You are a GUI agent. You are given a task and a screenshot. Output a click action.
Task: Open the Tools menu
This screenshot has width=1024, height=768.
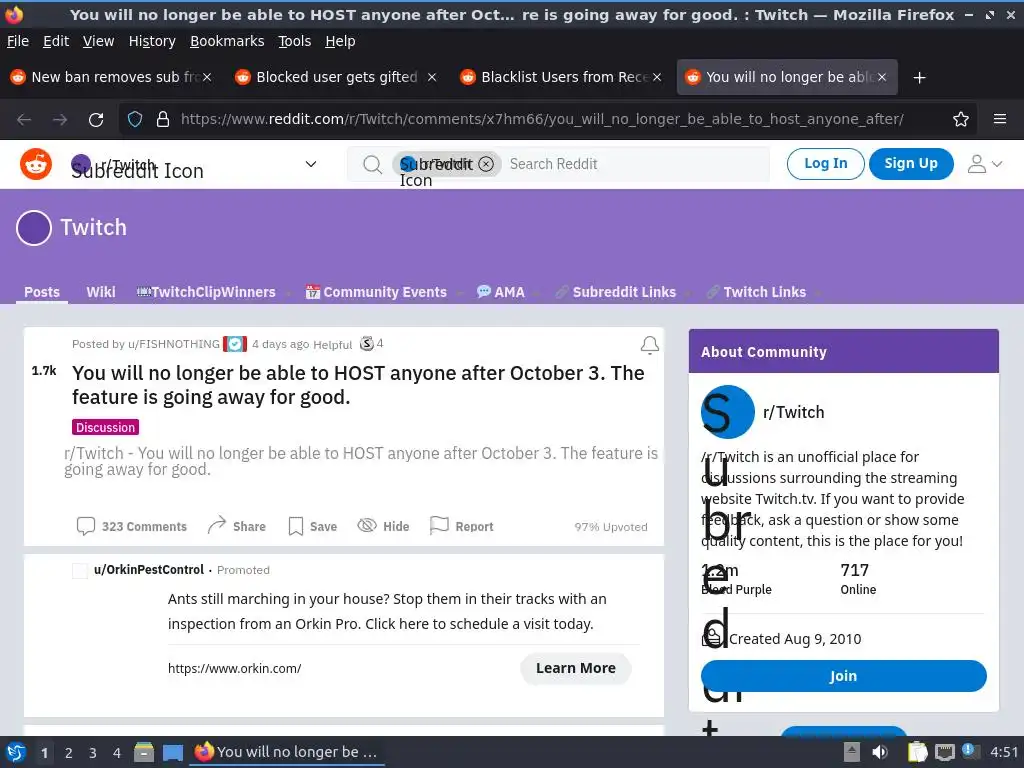click(x=295, y=41)
